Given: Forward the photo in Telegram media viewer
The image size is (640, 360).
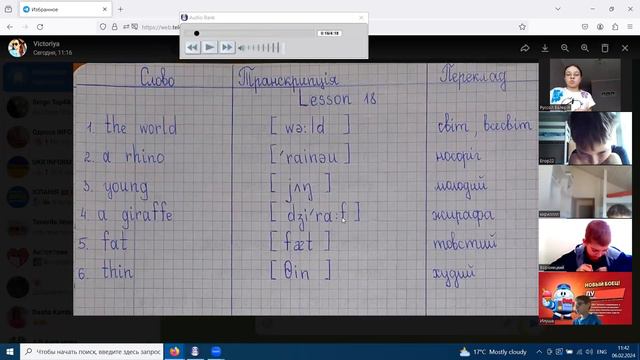Looking at the screenshot, I should coord(525,48).
